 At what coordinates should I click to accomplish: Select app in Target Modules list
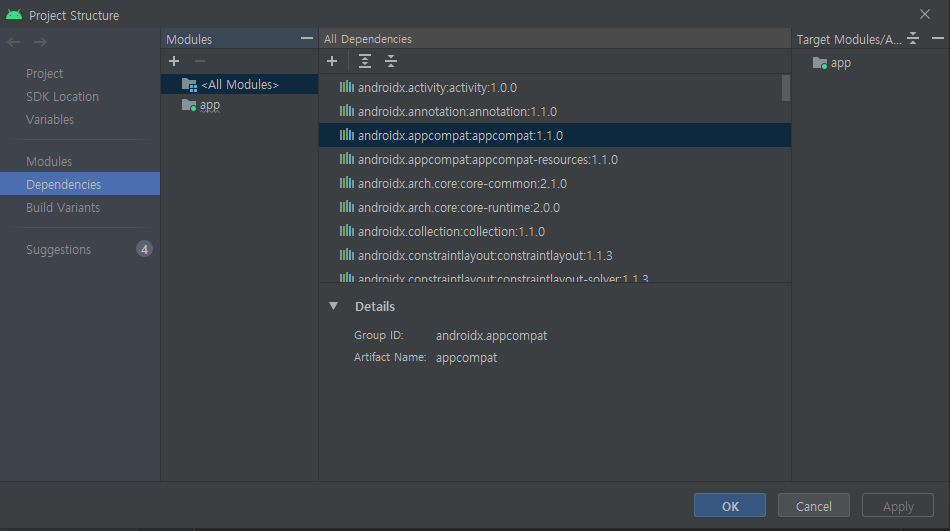pos(841,63)
